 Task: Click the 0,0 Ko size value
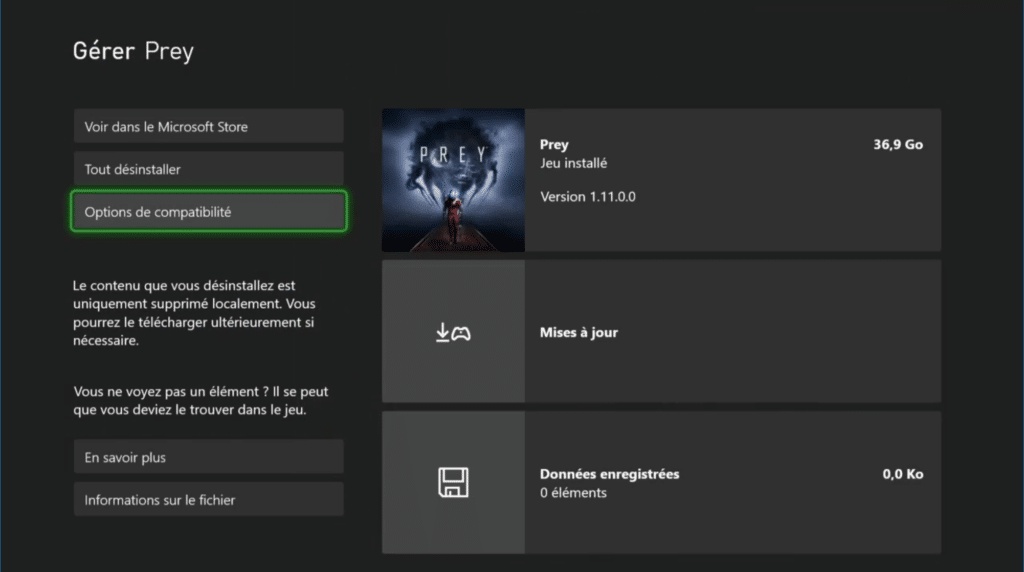pyautogui.click(x=903, y=474)
